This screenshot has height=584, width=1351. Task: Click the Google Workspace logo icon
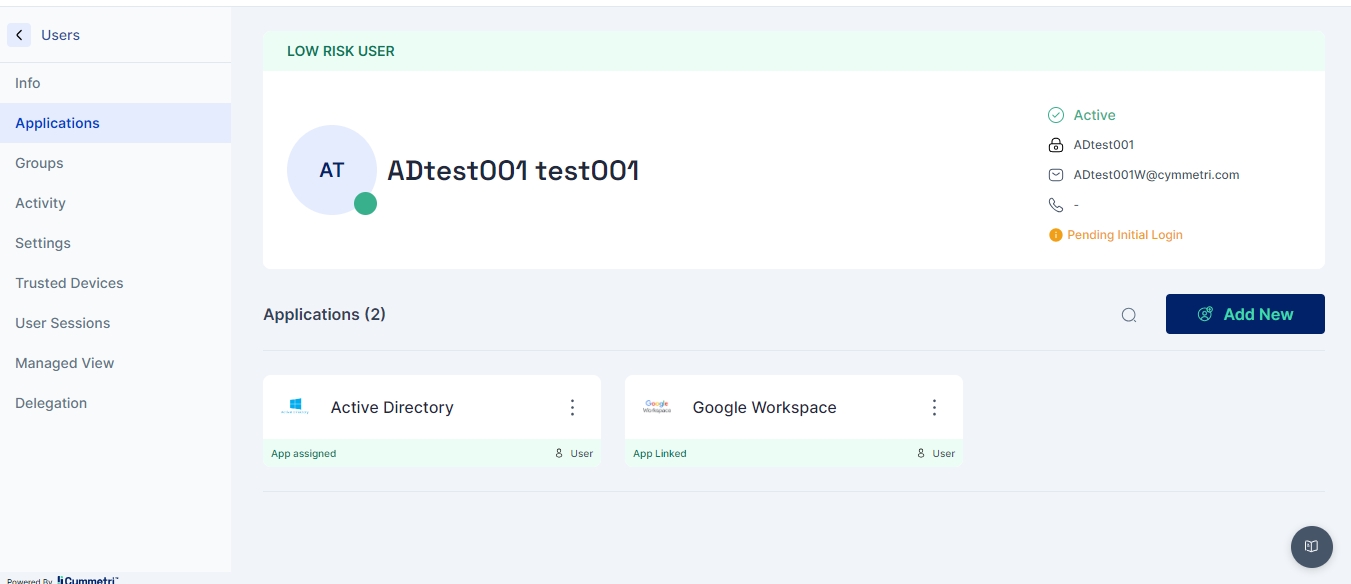pyautogui.click(x=657, y=407)
